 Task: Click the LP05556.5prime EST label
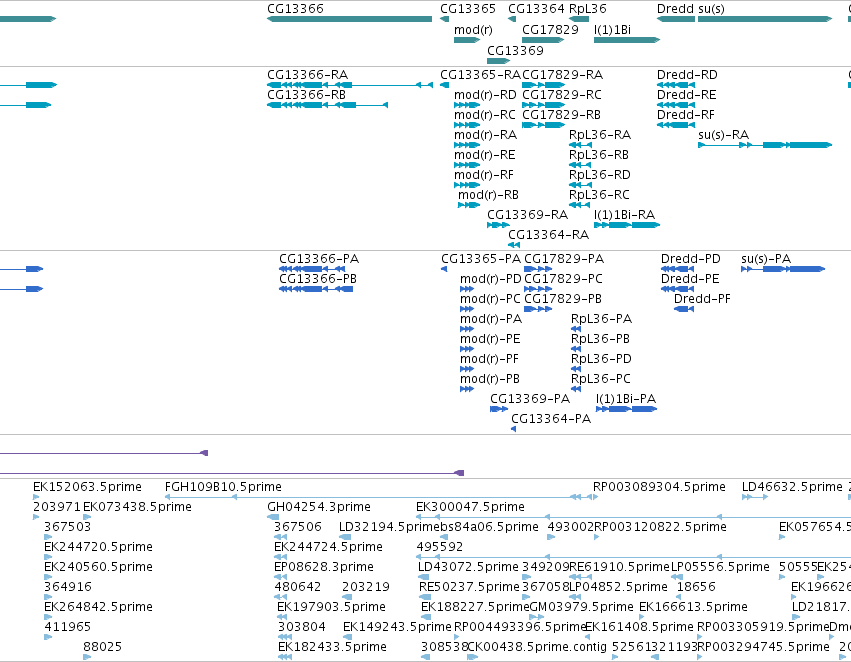(x=720, y=567)
